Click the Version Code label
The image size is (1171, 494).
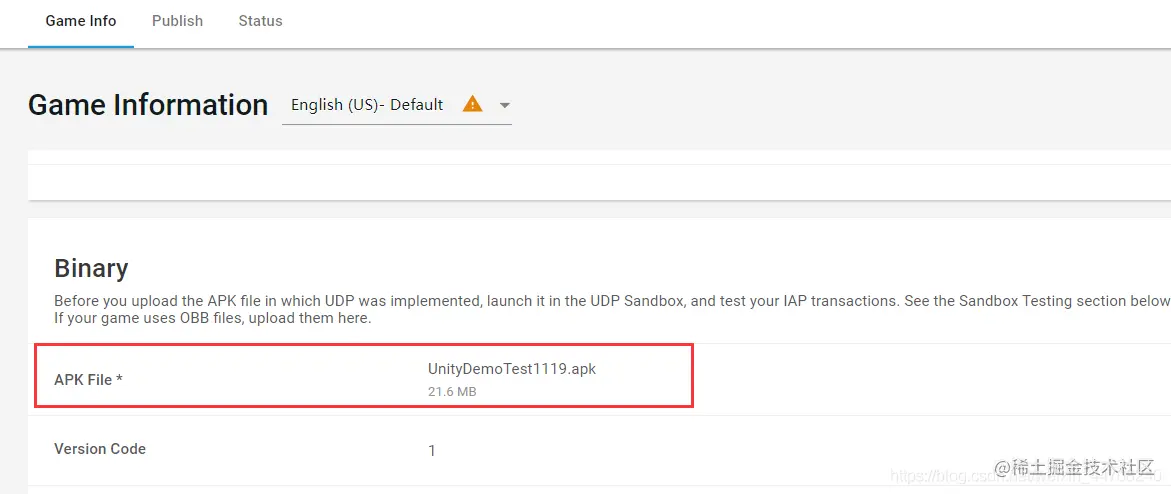pos(100,449)
